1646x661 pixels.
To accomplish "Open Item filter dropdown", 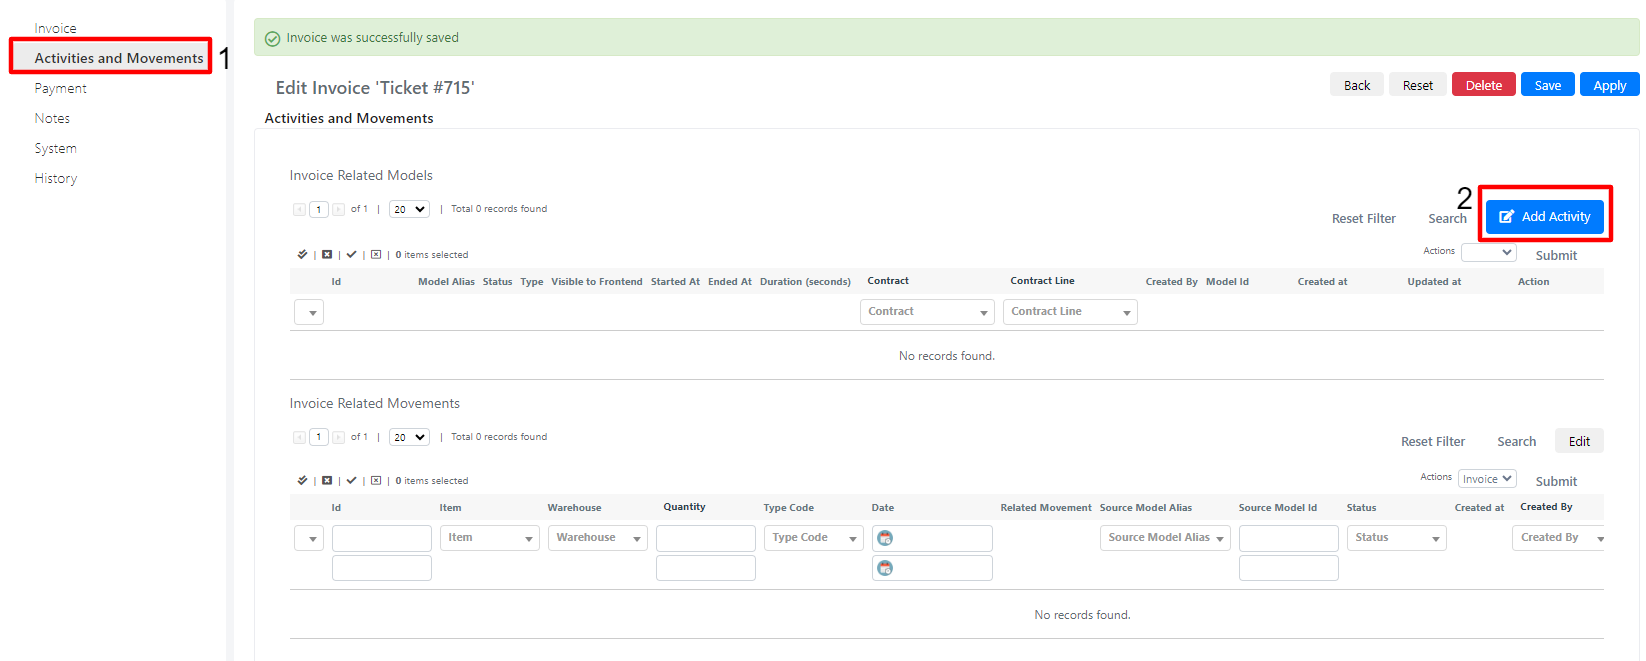I will [490, 538].
